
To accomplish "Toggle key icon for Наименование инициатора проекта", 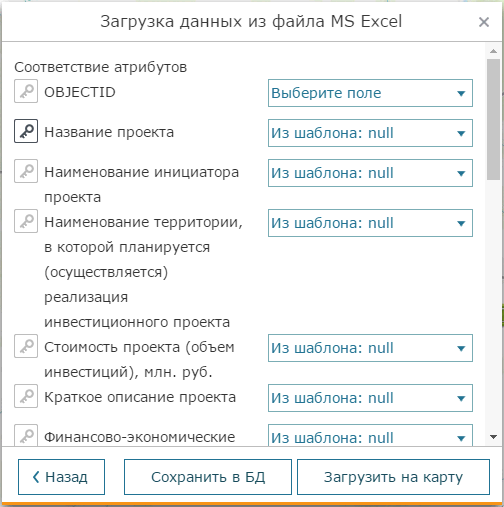I will click(26, 171).
